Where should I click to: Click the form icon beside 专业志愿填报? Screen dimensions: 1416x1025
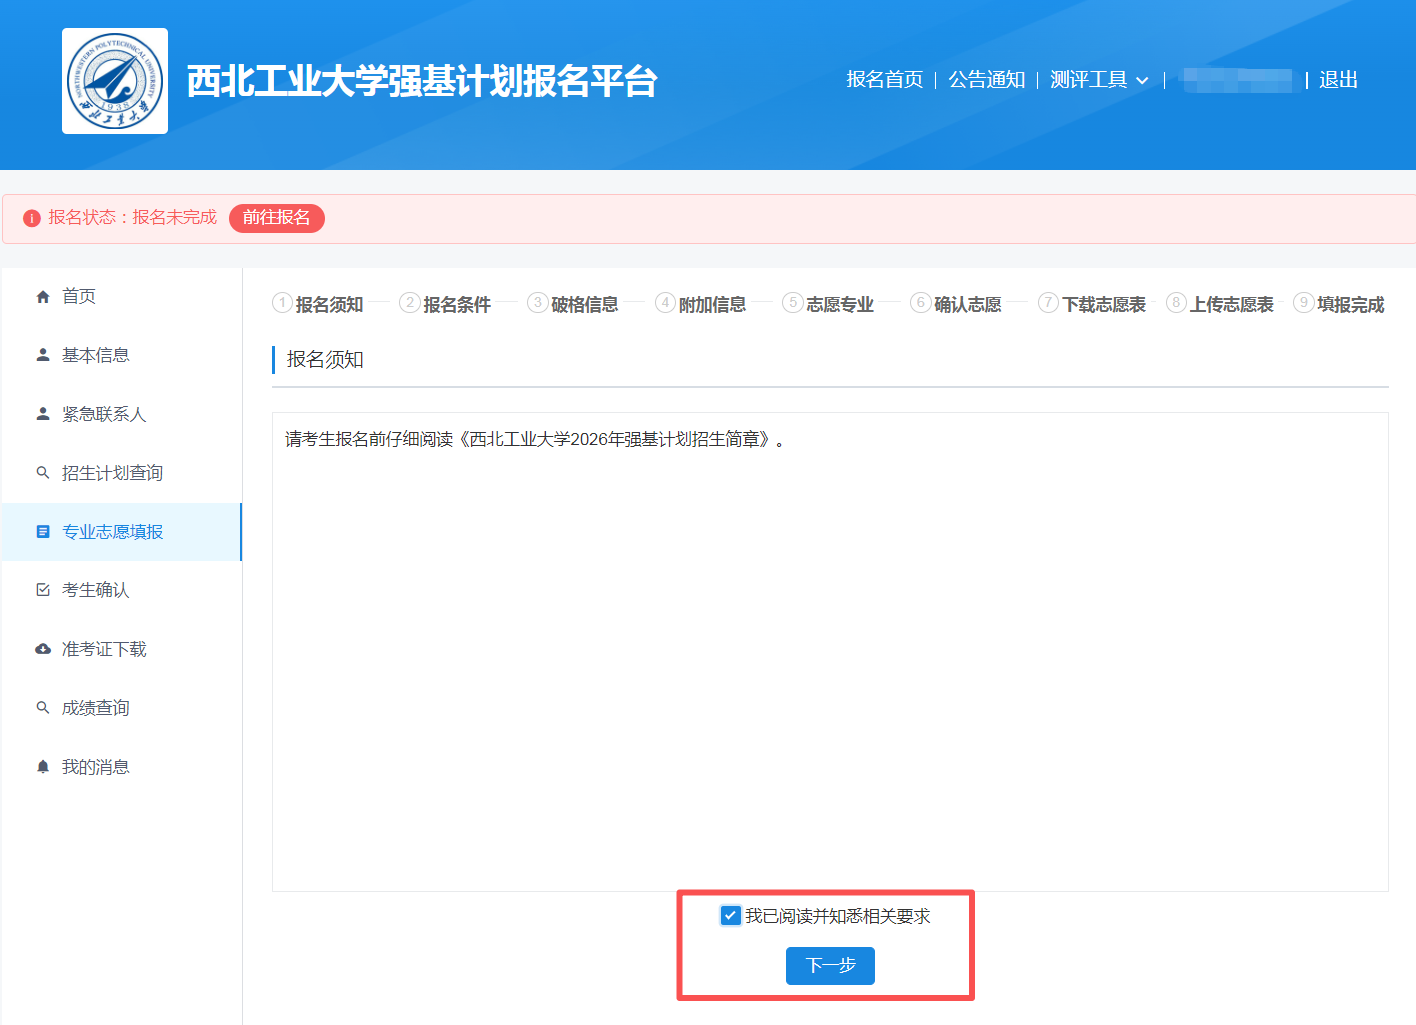click(x=43, y=532)
